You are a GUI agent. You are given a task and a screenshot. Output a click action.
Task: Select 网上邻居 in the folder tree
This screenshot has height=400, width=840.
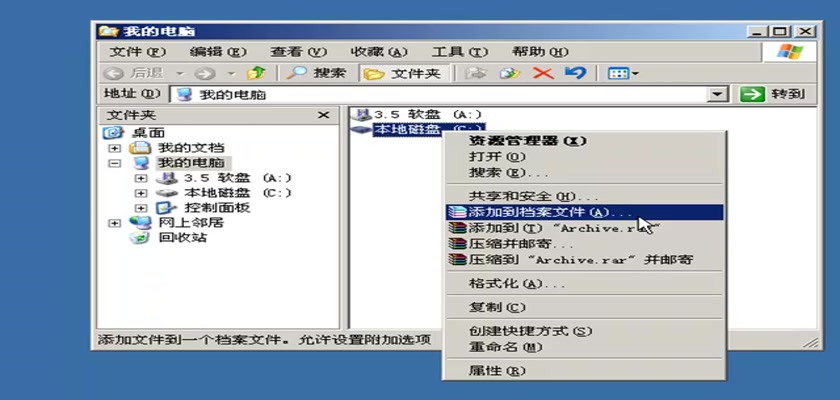tap(191, 223)
